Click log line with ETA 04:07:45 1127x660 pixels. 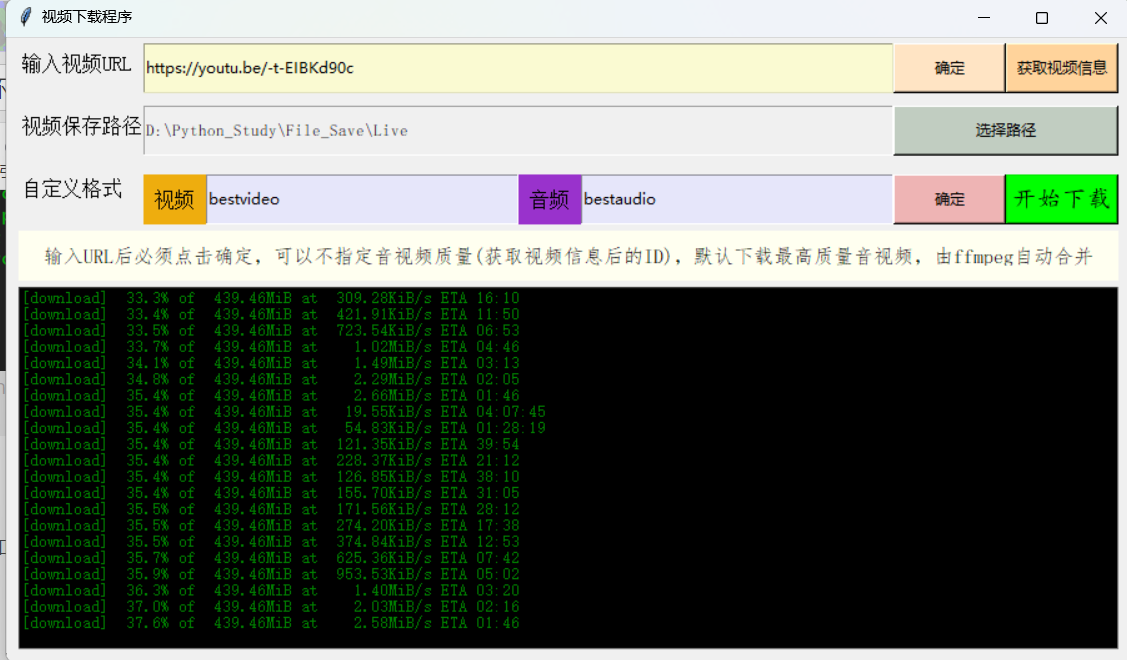(284, 411)
